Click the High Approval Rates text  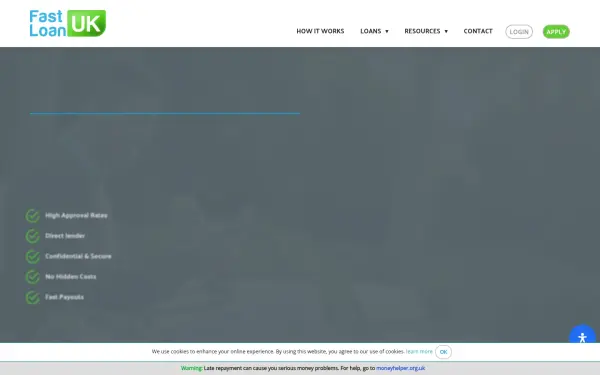point(76,215)
